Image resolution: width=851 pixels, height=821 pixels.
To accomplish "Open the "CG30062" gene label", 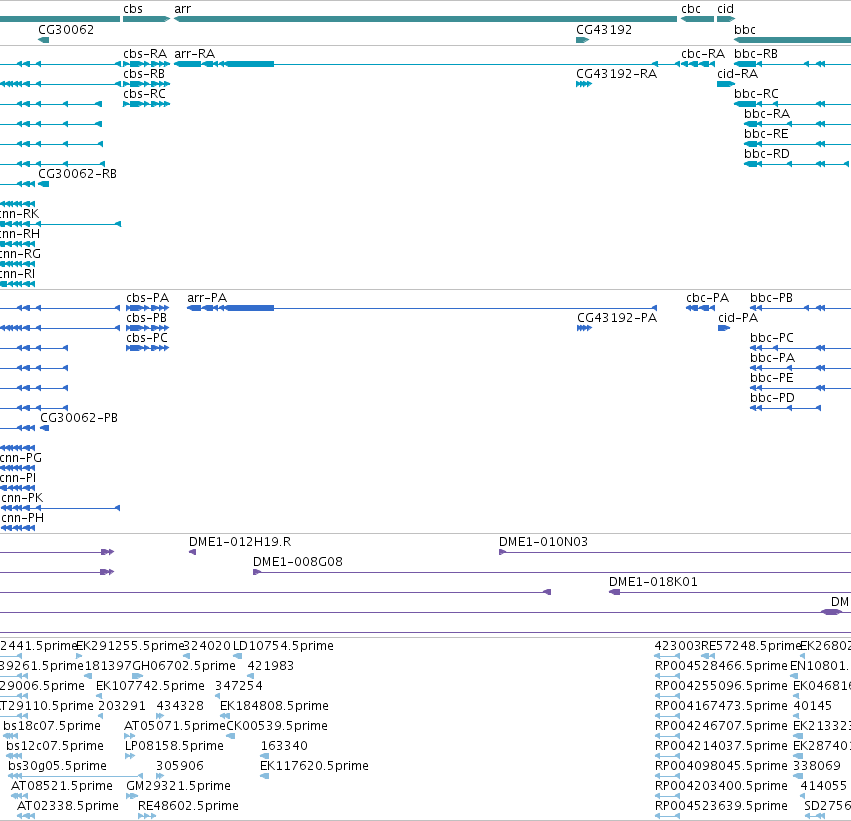I will coord(66,30).
